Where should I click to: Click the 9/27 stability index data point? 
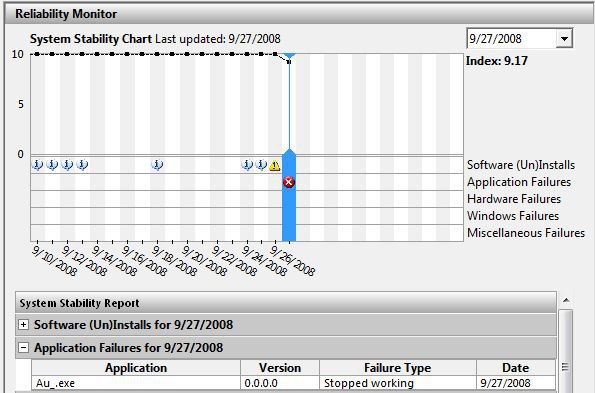coord(289,62)
